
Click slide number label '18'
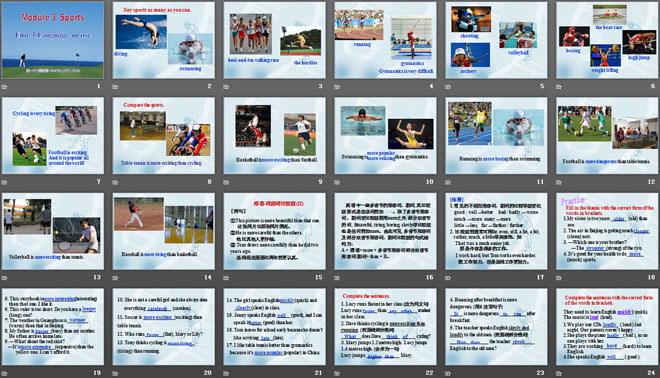[652, 277]
